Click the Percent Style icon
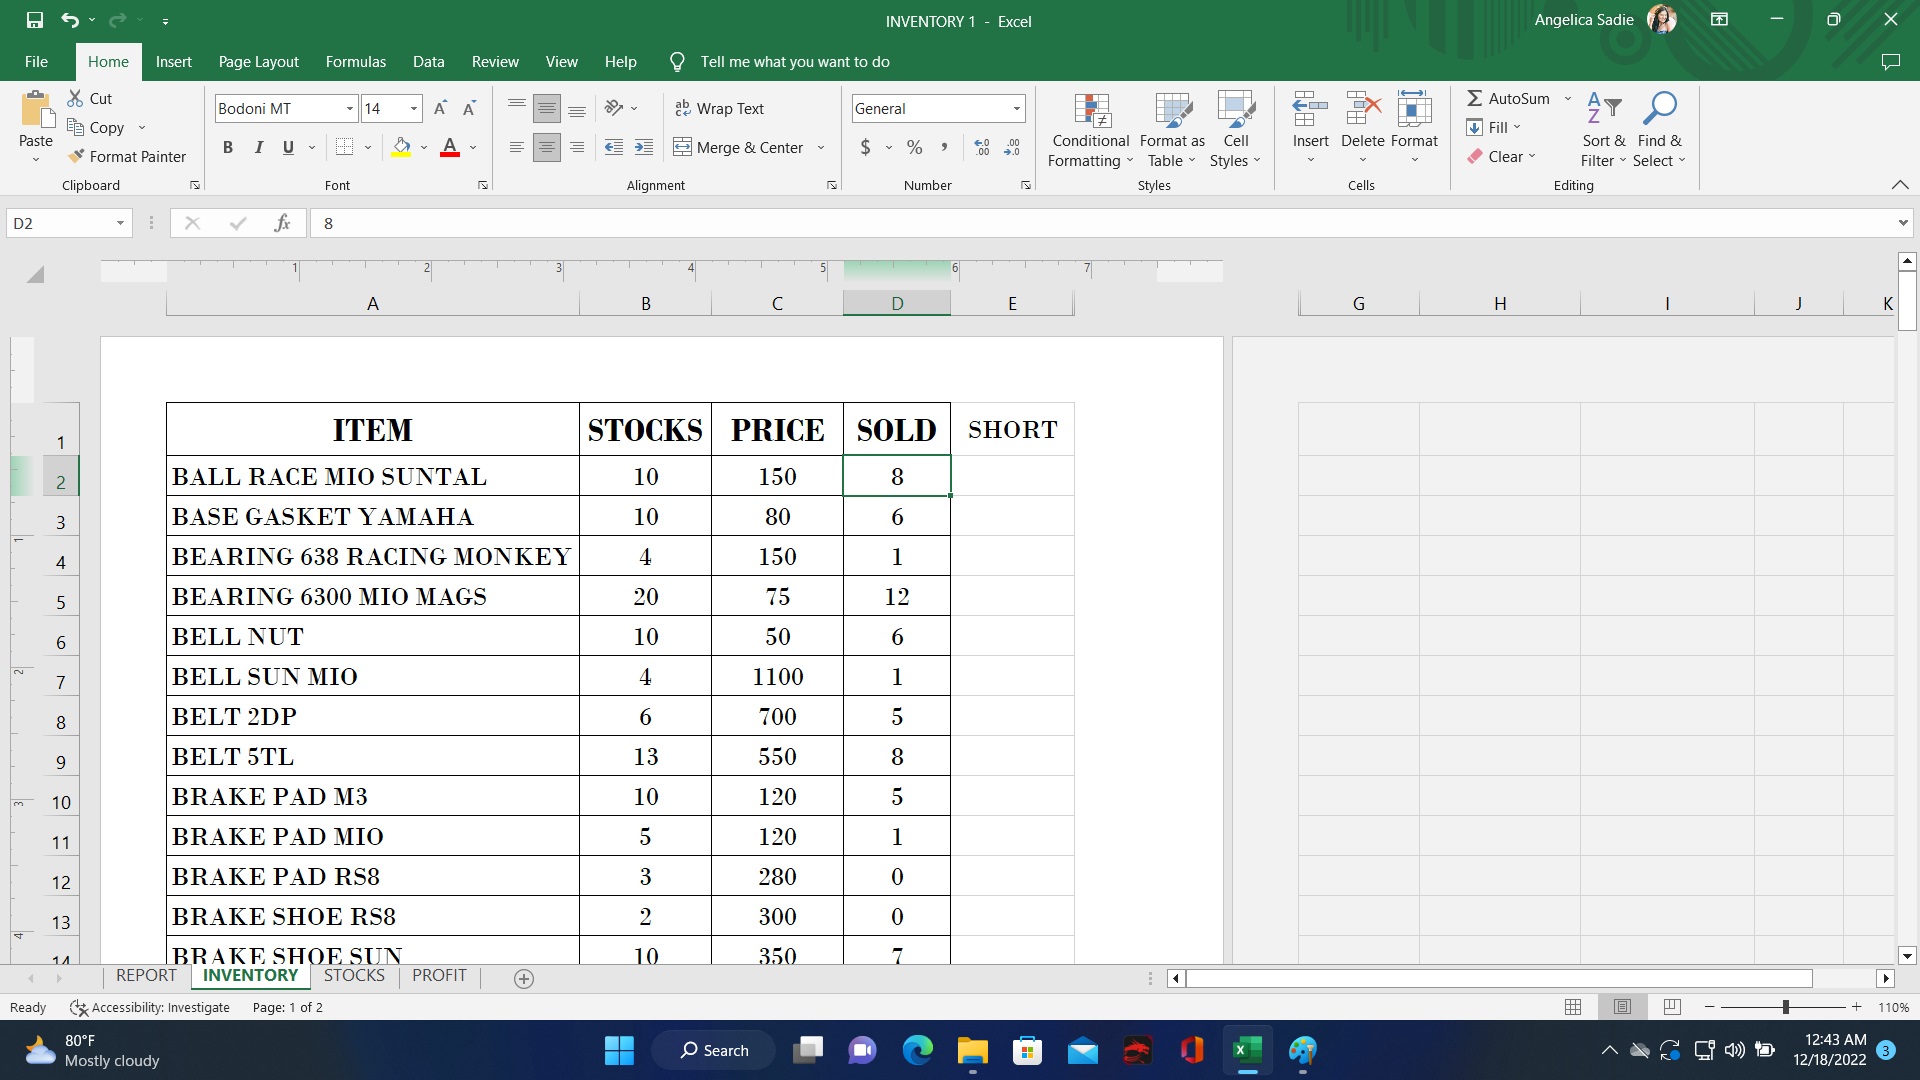Viewport: 1920px width, 1080px height. [914, 148]
